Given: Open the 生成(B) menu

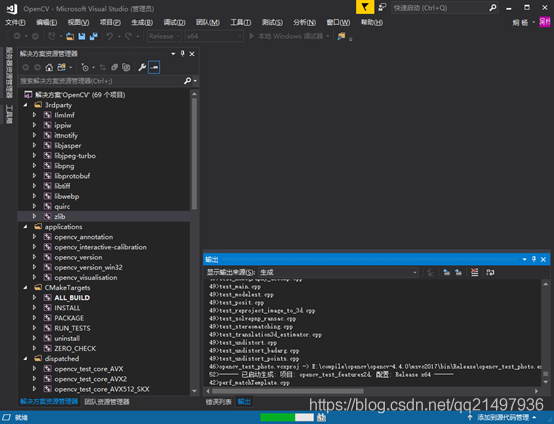Looking at the screenshot, I should pyautogui.click(x=142, y=22).
